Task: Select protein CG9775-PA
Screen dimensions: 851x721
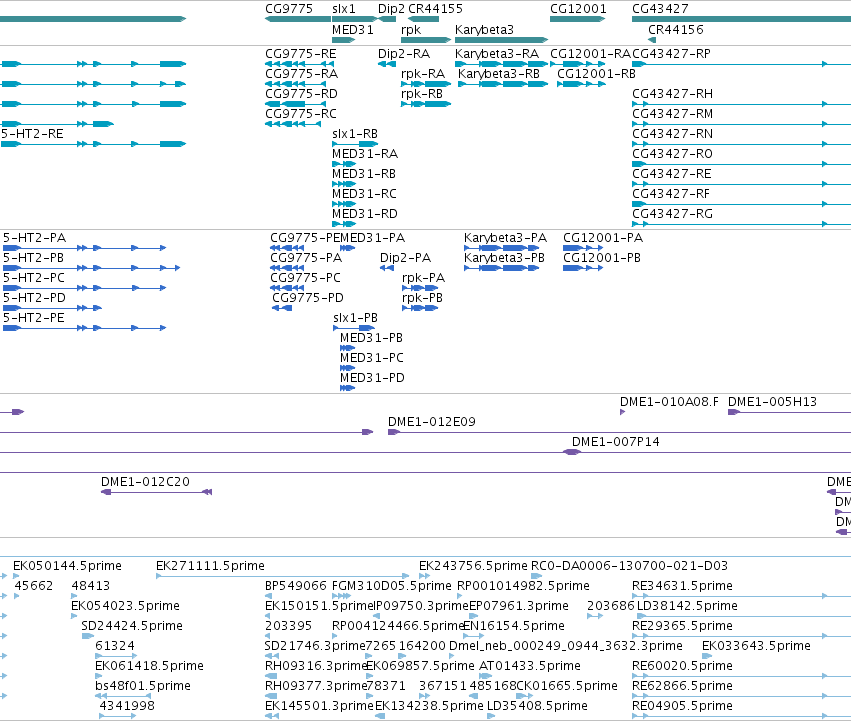Action: 306,258
